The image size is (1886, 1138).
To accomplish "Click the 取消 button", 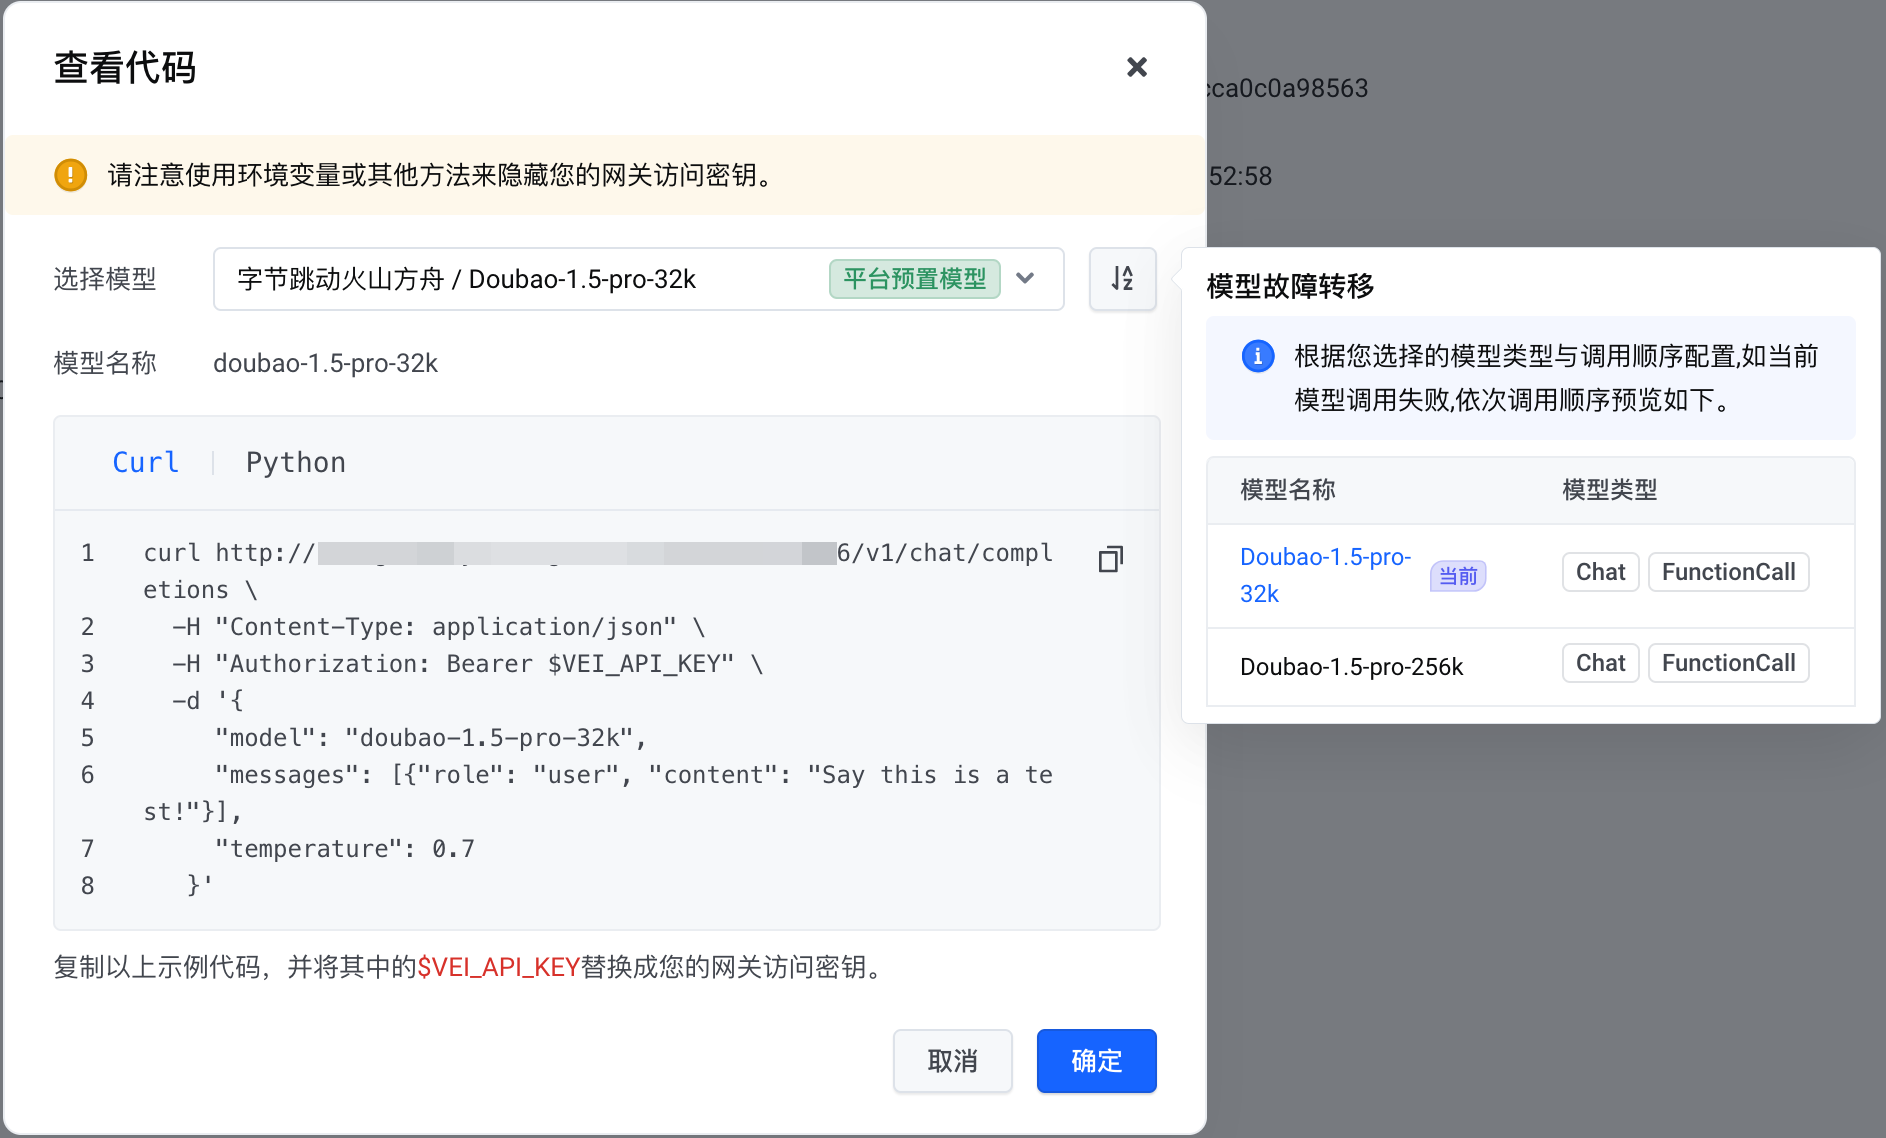I will coord(952,1061).
